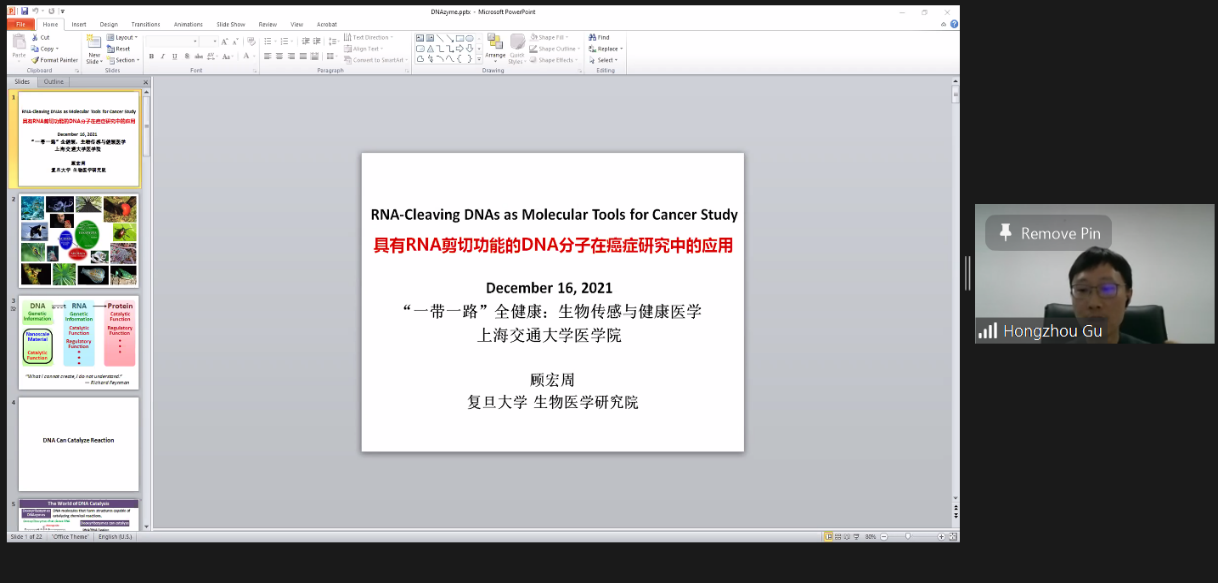The height and width of the screenshot is (583, 1218).
Task: Insert a New Slide via its icon
Action: tap(93, 42)
